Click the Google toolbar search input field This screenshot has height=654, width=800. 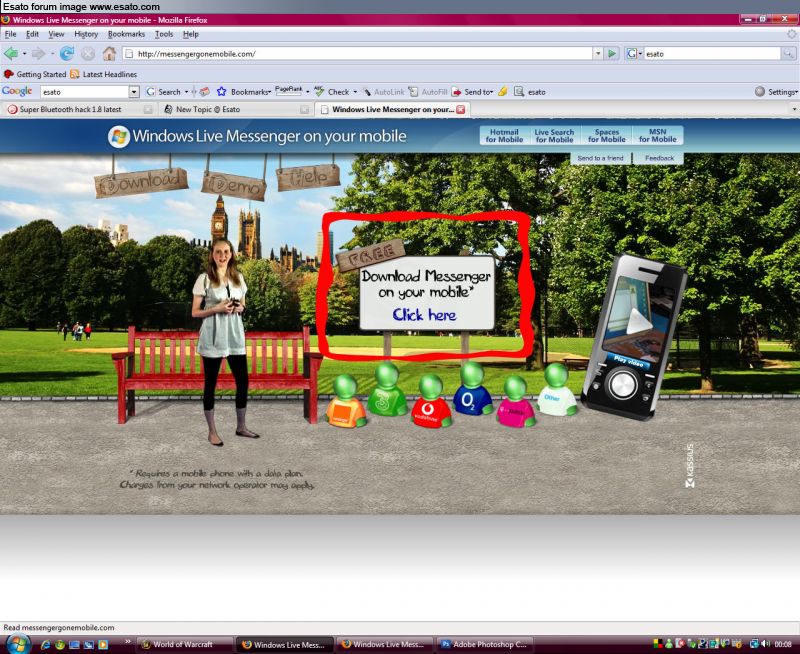[x=85, y=92]
